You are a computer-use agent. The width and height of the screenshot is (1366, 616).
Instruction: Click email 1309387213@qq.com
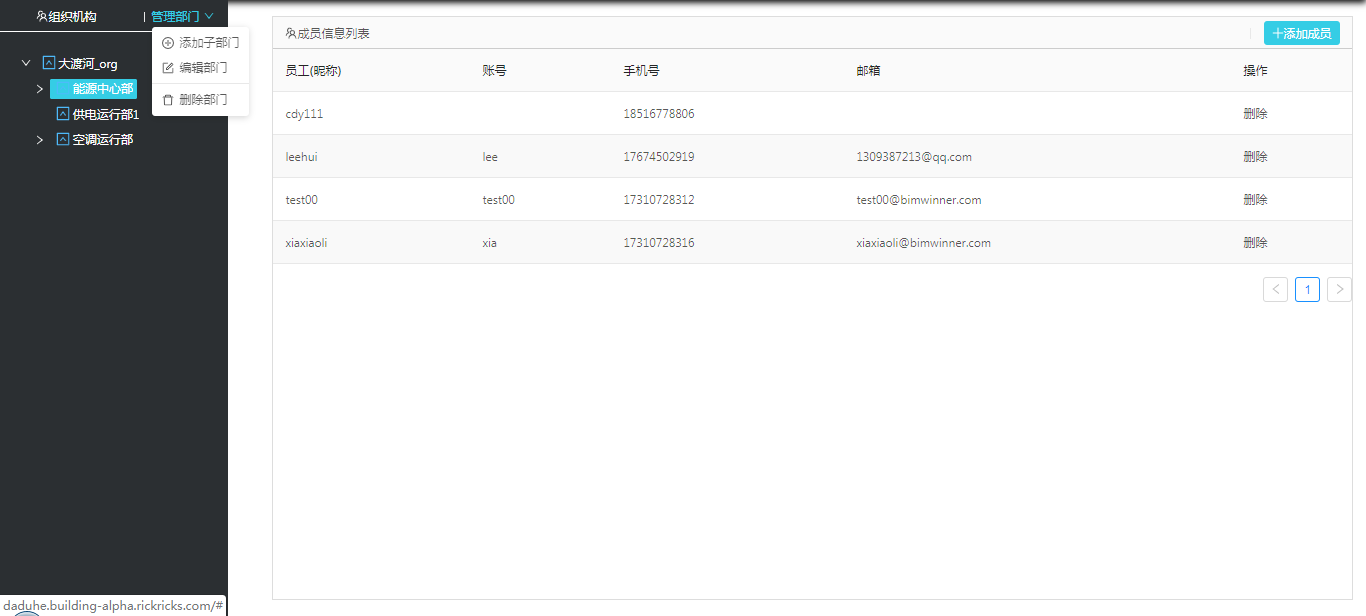click(x=914, y=157)
